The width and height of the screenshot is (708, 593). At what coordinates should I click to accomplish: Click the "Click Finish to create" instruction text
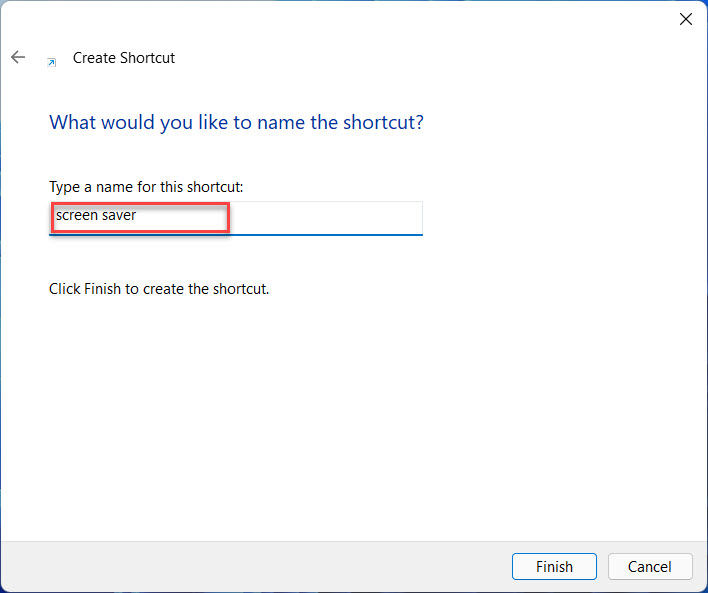[159, 289]
